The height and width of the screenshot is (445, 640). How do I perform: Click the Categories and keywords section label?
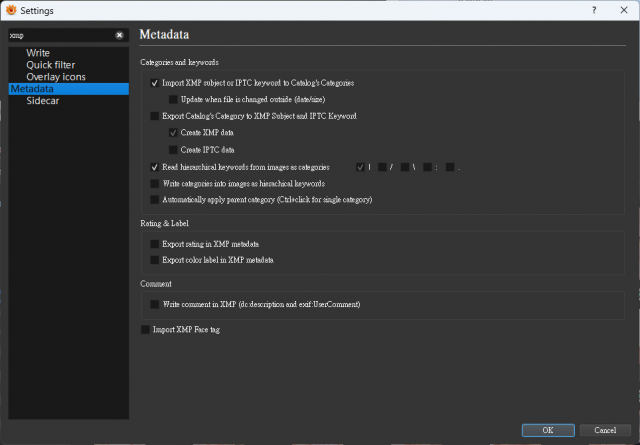[x=179, y=62]
